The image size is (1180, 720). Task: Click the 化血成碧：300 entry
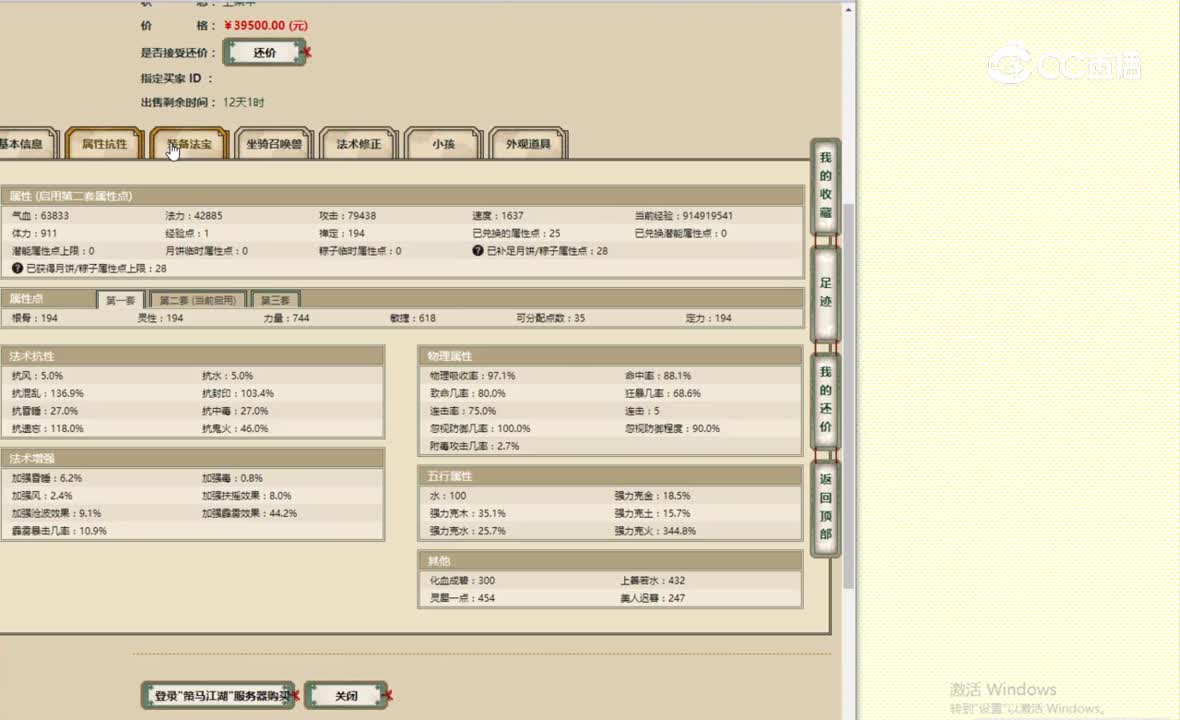pyautogui.click(x=462, y=581)
